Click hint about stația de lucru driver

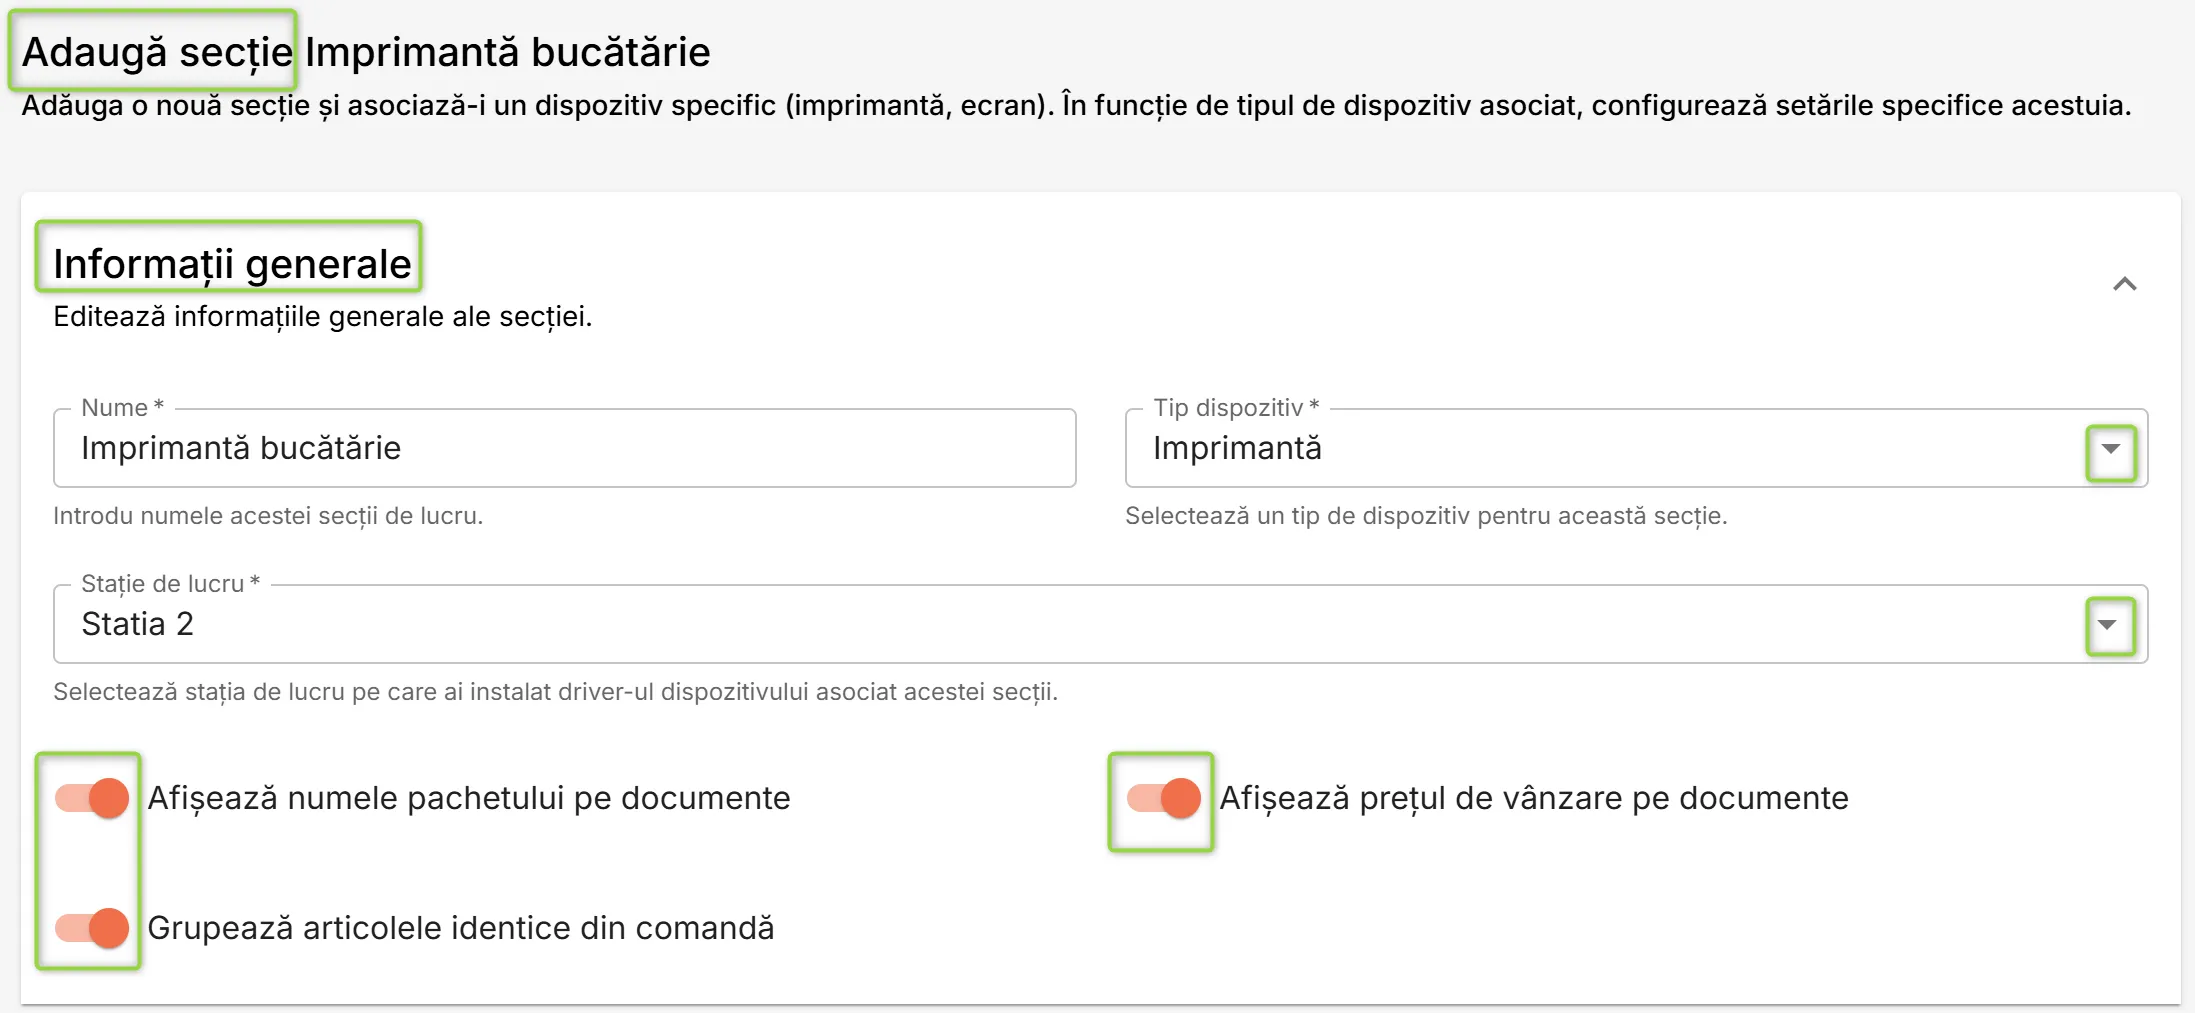pos(555,692)
